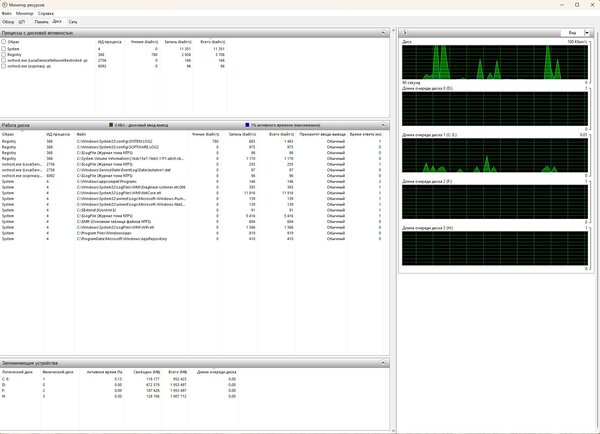
Task: Select the NetCore.etl file row
Action: (191, 193)
